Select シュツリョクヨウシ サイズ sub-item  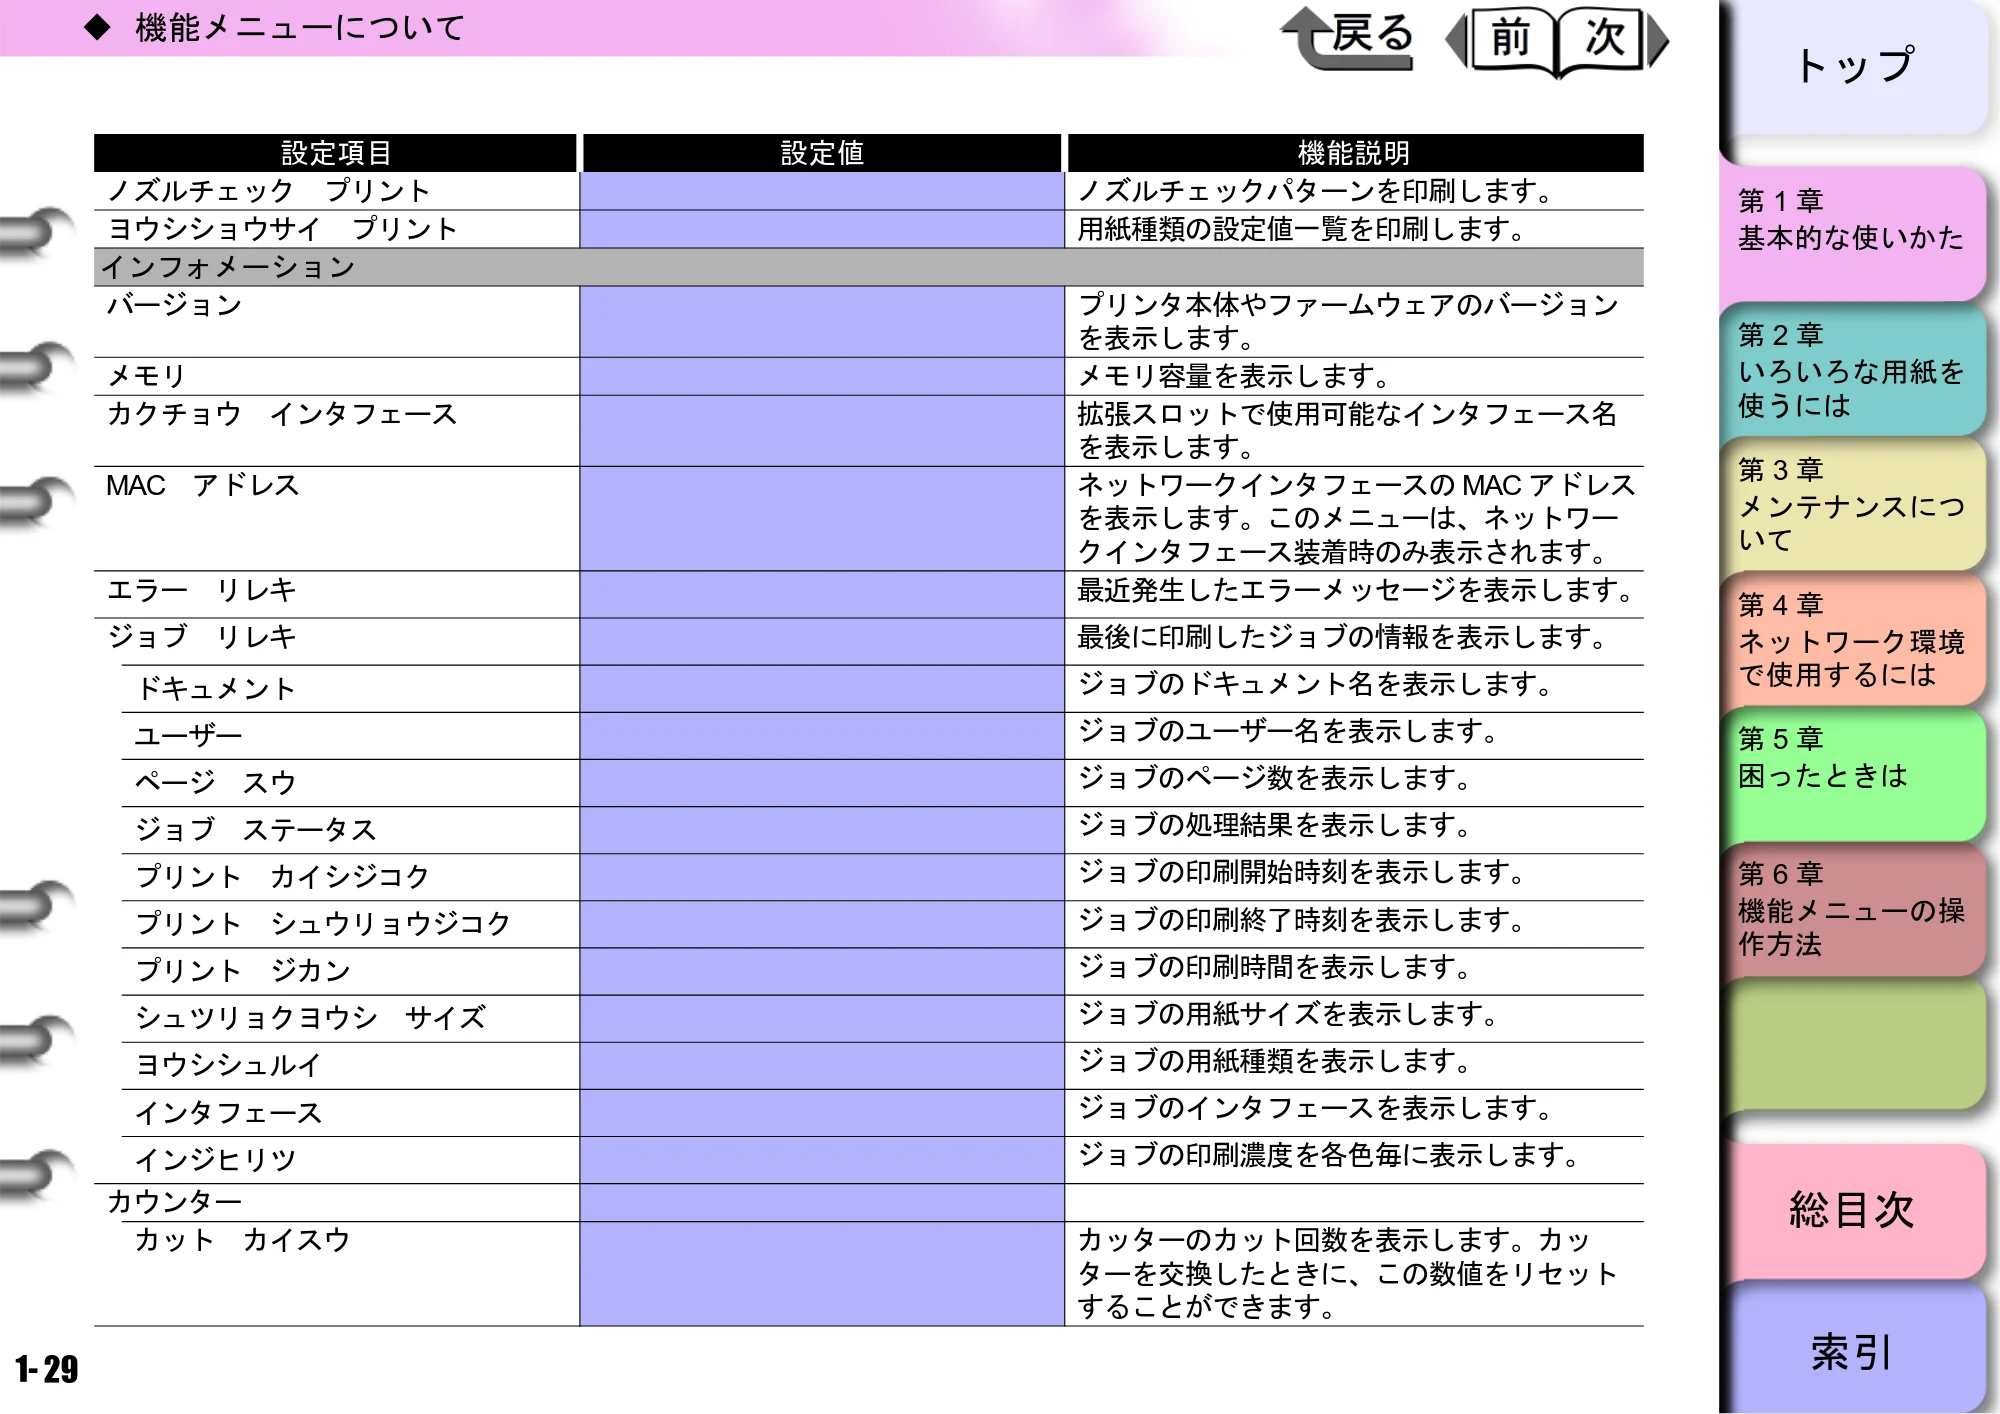[x=310, y=1017]
